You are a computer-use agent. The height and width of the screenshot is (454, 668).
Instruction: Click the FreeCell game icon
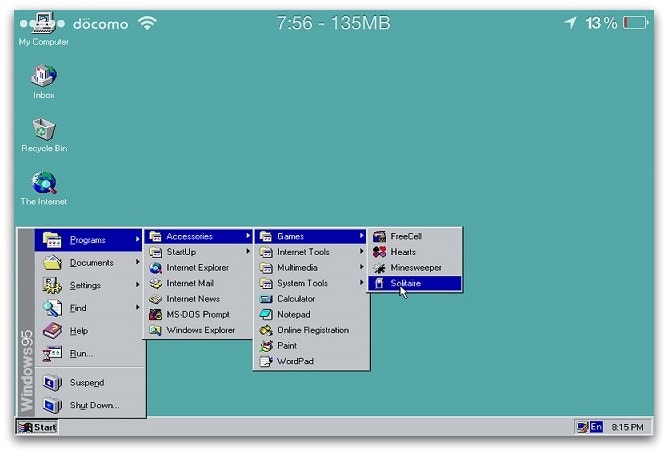379,236
